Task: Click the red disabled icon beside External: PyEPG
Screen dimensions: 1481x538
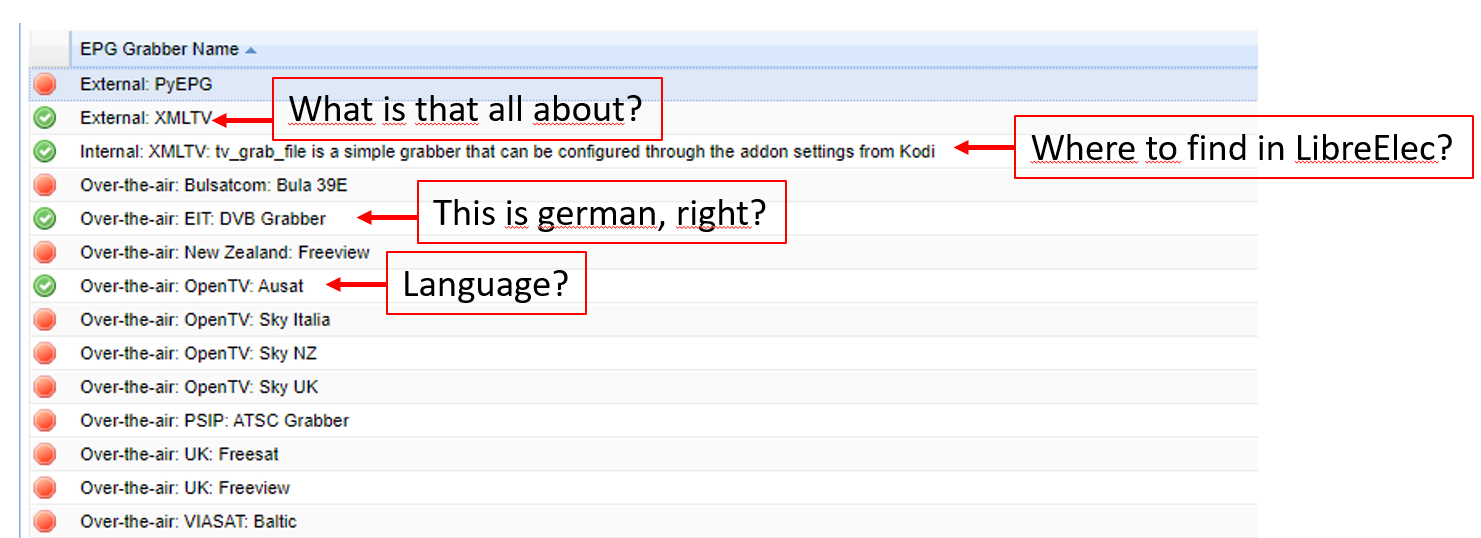Action: tap(45, 85)
